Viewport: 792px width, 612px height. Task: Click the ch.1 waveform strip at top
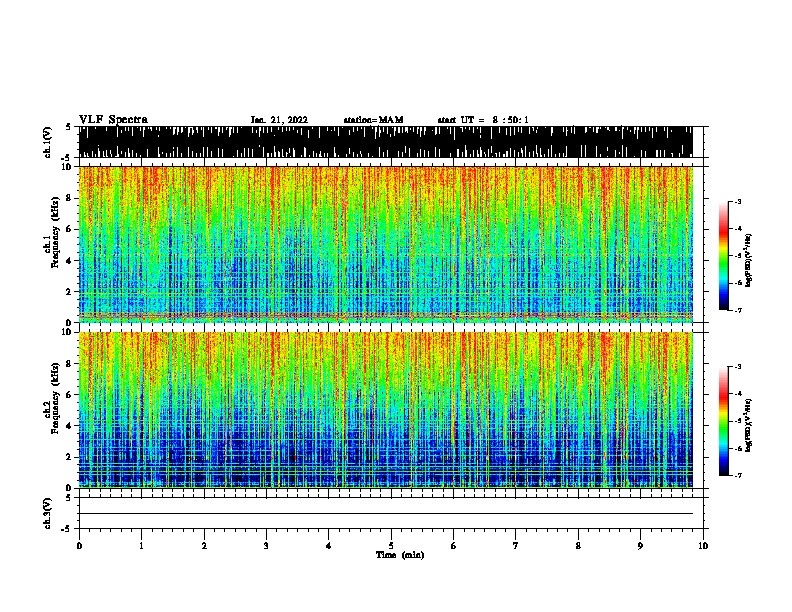click(385, 142)
